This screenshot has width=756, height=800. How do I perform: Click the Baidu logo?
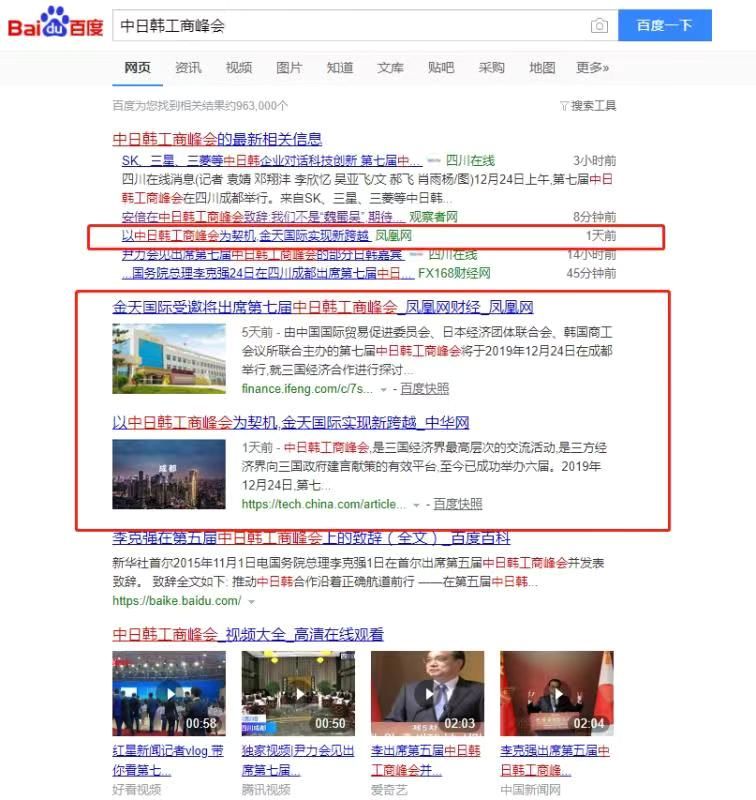pyautogui.click(x=55, y=23)
